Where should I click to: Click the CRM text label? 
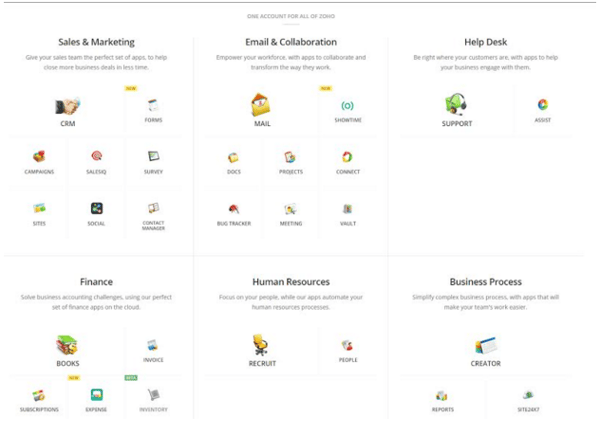[x=68, y=124]
